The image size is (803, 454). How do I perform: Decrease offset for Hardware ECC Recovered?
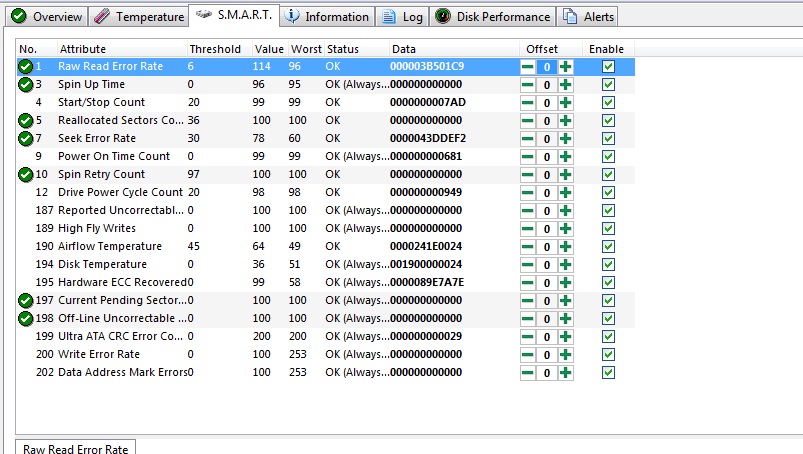(527, 283)
